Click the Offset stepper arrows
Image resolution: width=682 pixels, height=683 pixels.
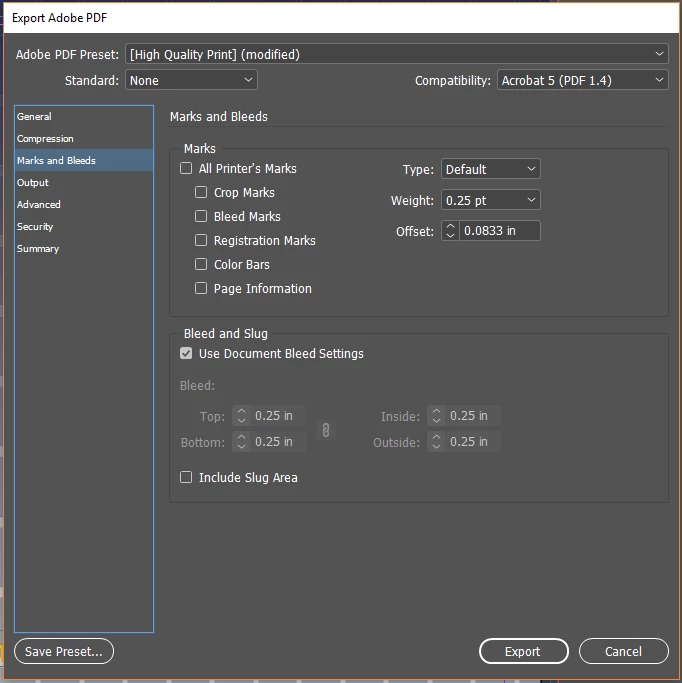[x=450, y=230]
